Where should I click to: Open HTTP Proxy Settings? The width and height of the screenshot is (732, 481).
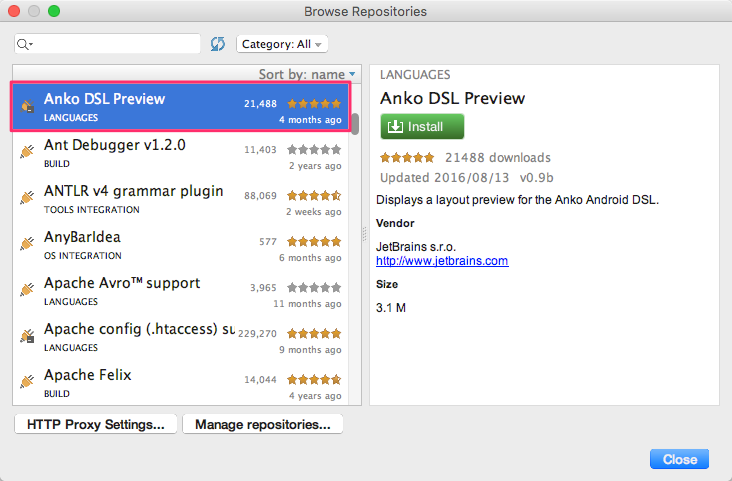pyautogui.click(x=96, y=424)
